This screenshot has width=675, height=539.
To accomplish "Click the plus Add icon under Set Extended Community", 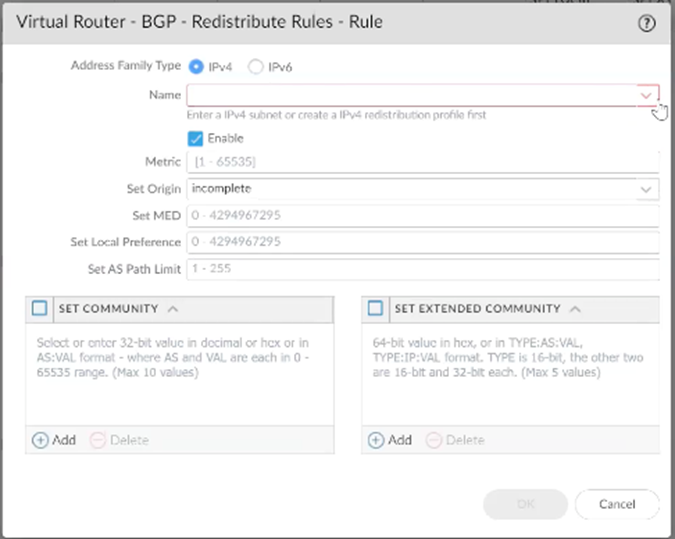I will tap(377, 440).
